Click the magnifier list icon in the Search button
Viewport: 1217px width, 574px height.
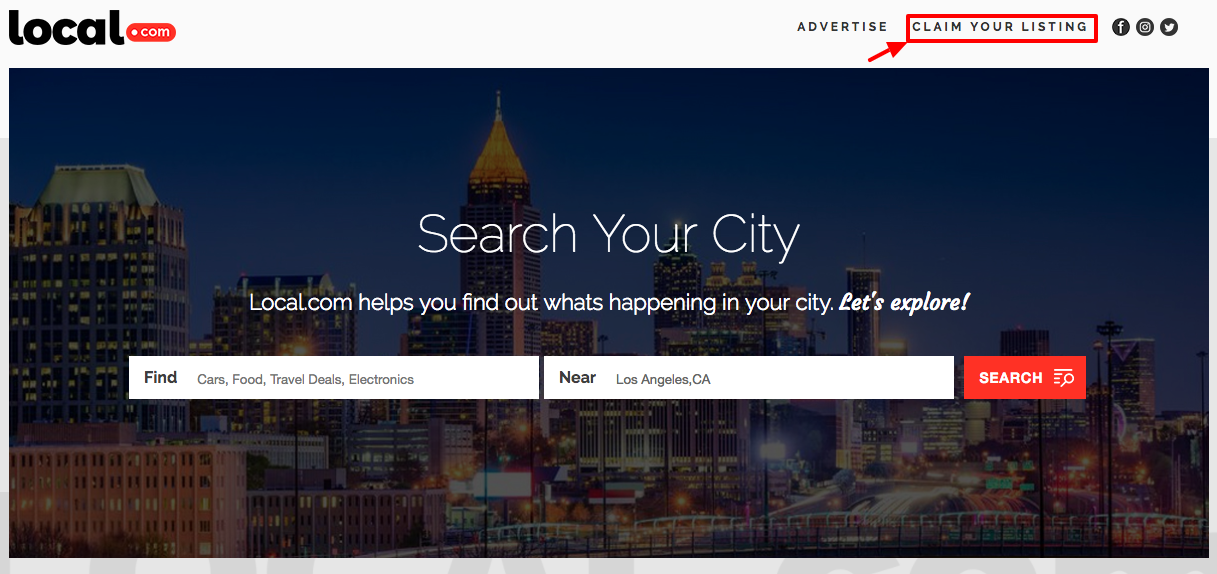1063,378
